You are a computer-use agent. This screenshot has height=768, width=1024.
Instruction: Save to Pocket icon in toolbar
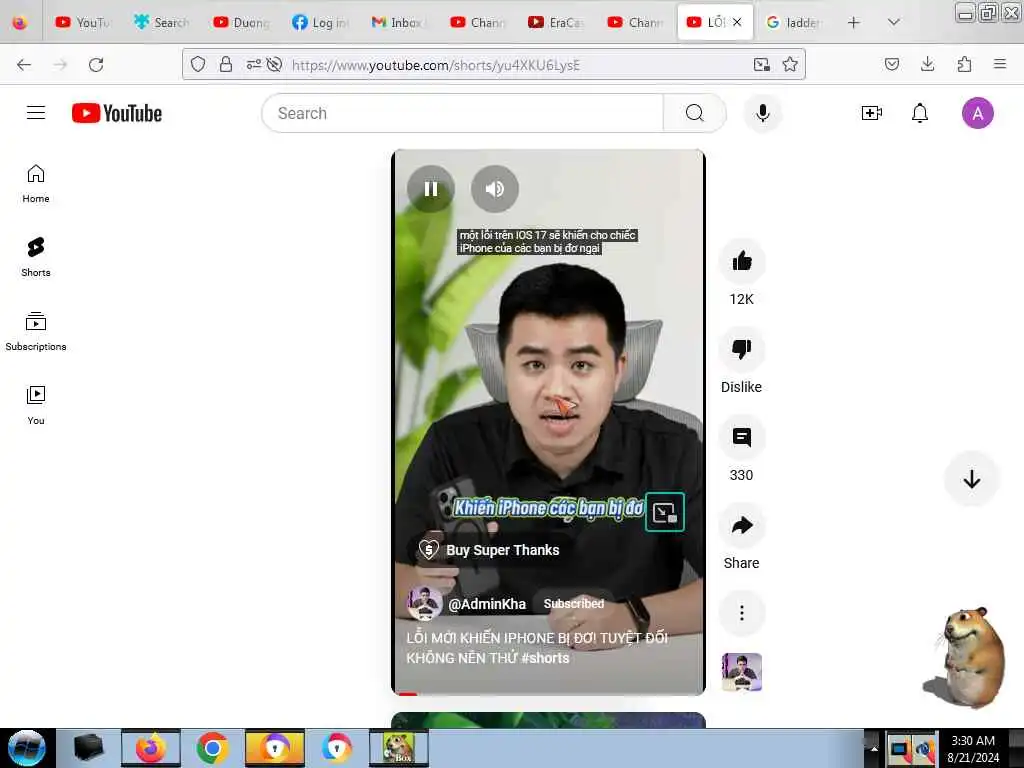pos(891,65)
